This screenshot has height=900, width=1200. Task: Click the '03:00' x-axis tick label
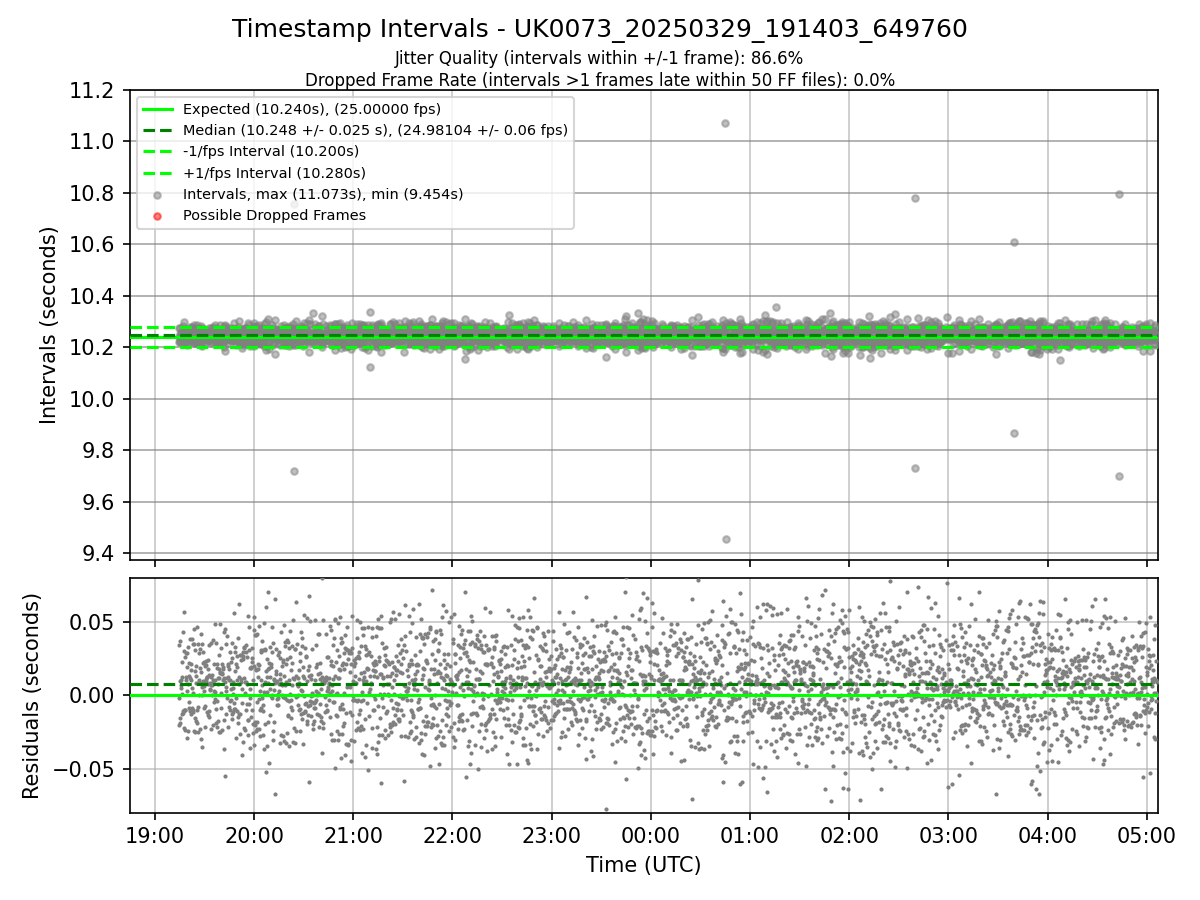click(x=948, y=834)
